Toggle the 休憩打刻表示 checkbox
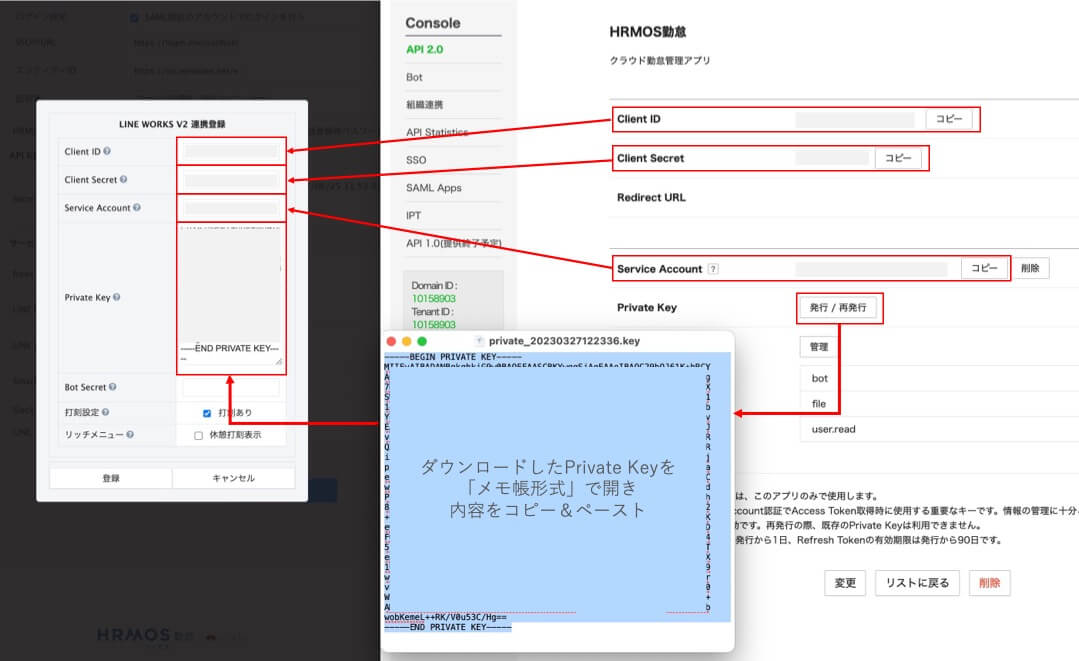Viewport: 1079px width, 661px height. click(198, 435)
